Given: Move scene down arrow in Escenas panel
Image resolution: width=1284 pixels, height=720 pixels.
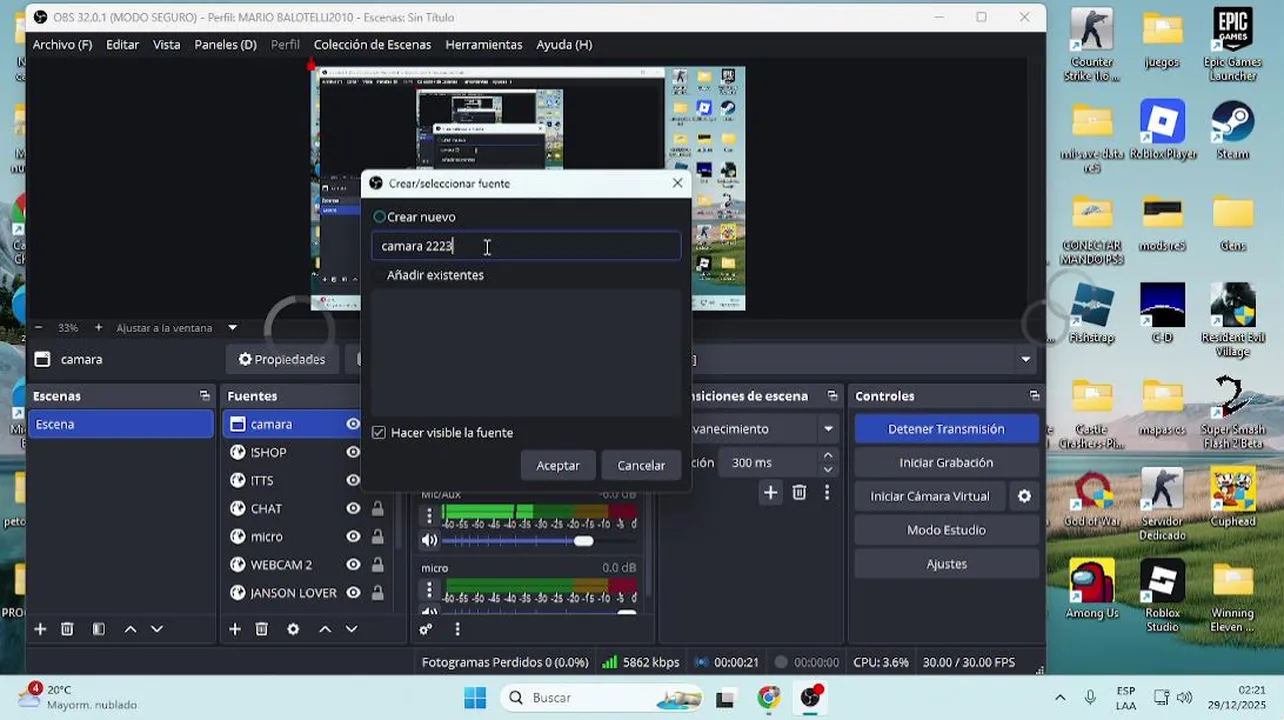Looking at the screenshot, I should point(157,629).
